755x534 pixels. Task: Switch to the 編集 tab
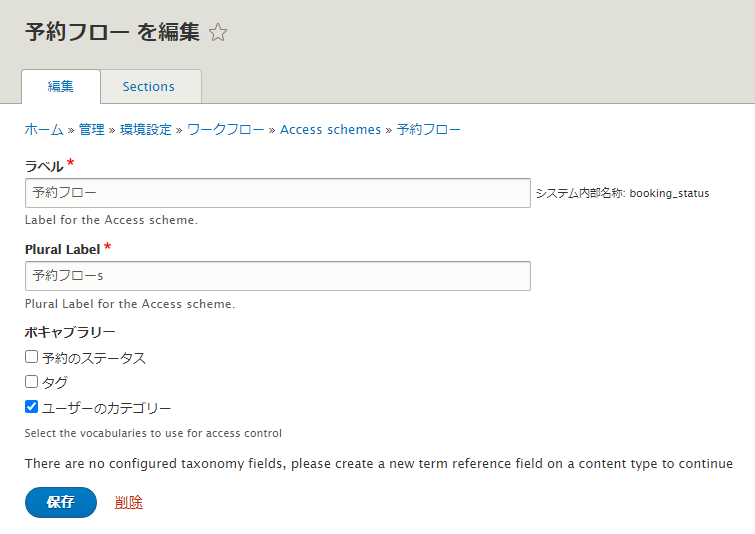(61, 87)
